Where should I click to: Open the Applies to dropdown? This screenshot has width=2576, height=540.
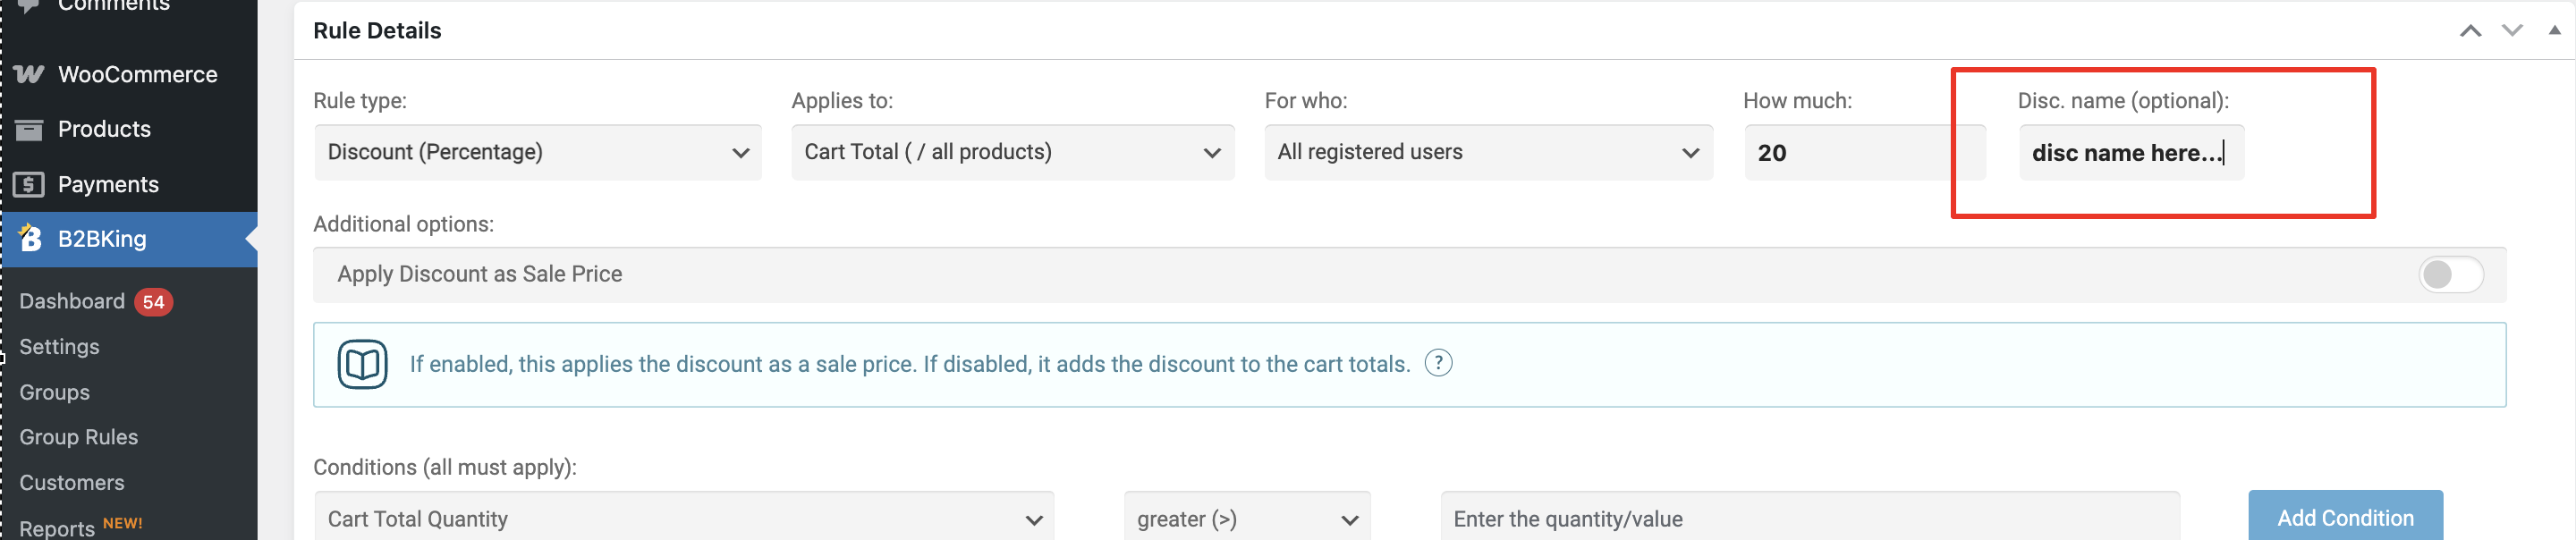click(1012, 152)
